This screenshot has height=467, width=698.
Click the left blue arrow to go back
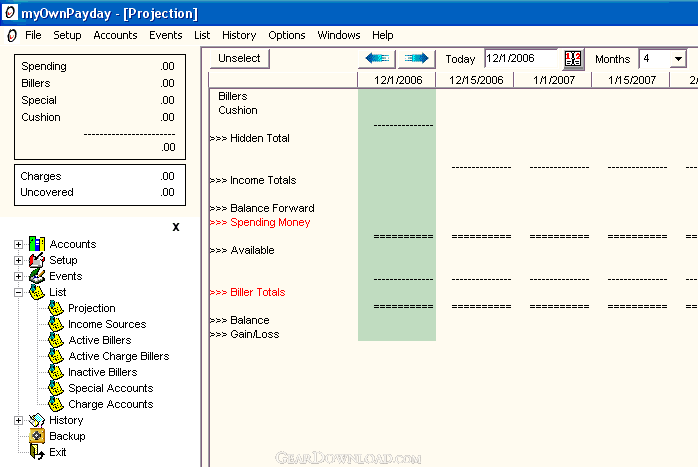(x=377, y=58)
